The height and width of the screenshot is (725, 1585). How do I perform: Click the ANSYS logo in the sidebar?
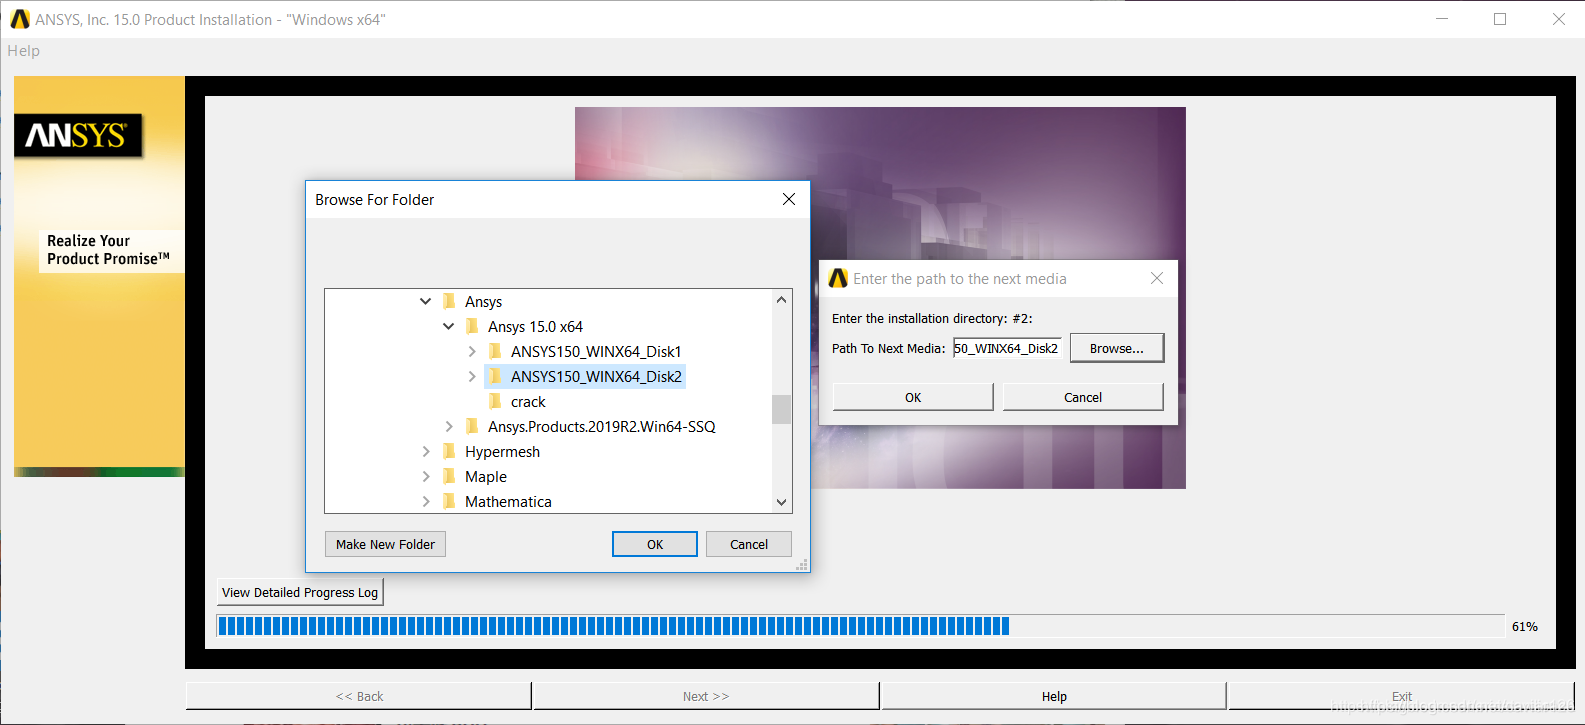coord(78,135)
